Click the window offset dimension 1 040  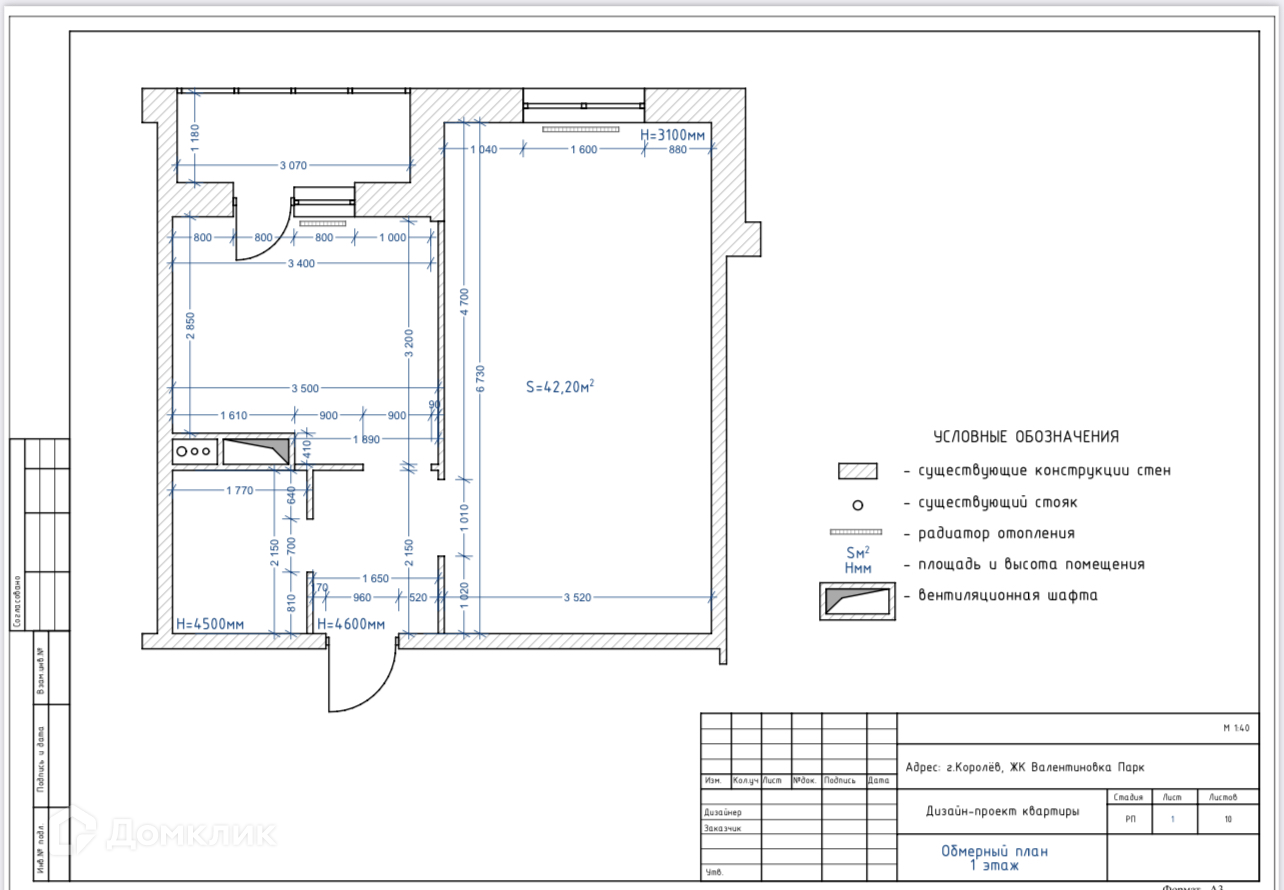pos(483,149)
